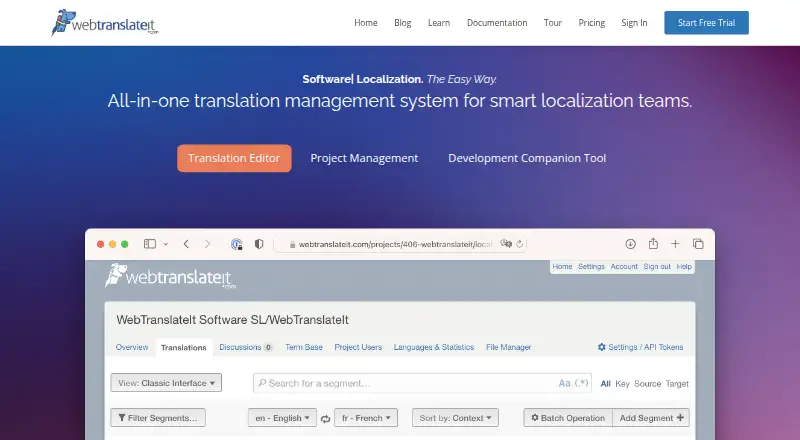Screen dimensions: 800x440
Task: Open the View: Classic Interface dropdown
Action: pyautogui.click(x=166, y=383)
